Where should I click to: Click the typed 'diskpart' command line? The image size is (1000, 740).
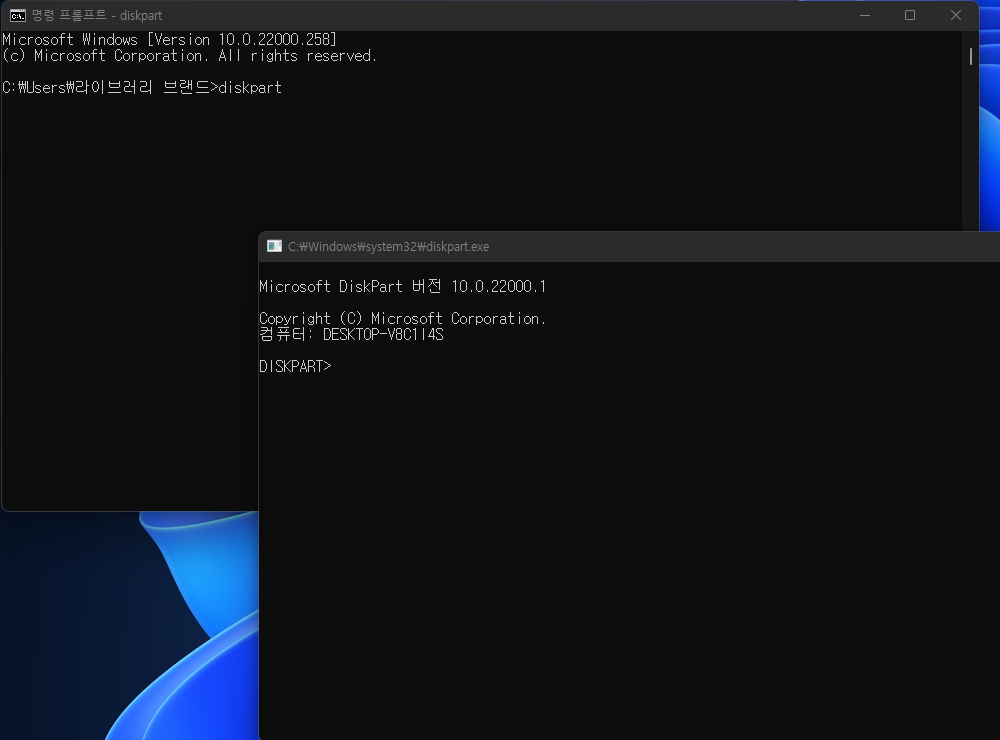(142, 87)
